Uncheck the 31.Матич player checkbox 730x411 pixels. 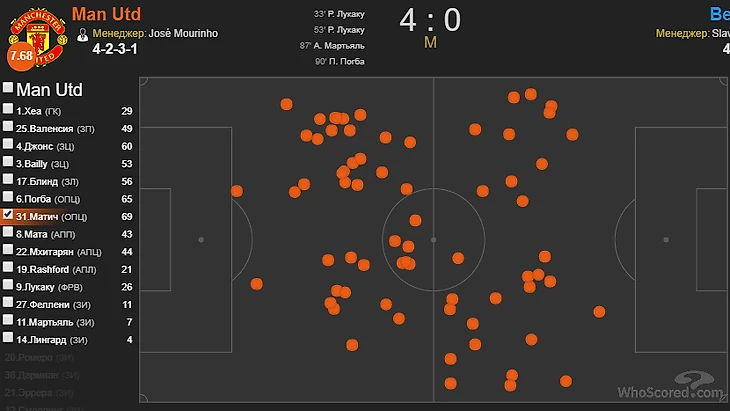coord(8,216)
